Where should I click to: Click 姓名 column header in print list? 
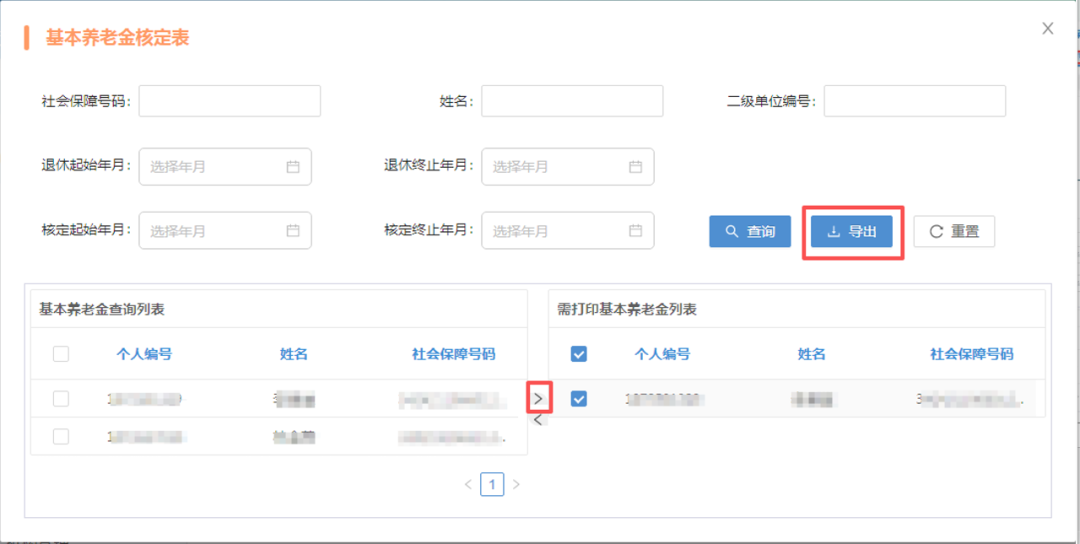[811, 354]
